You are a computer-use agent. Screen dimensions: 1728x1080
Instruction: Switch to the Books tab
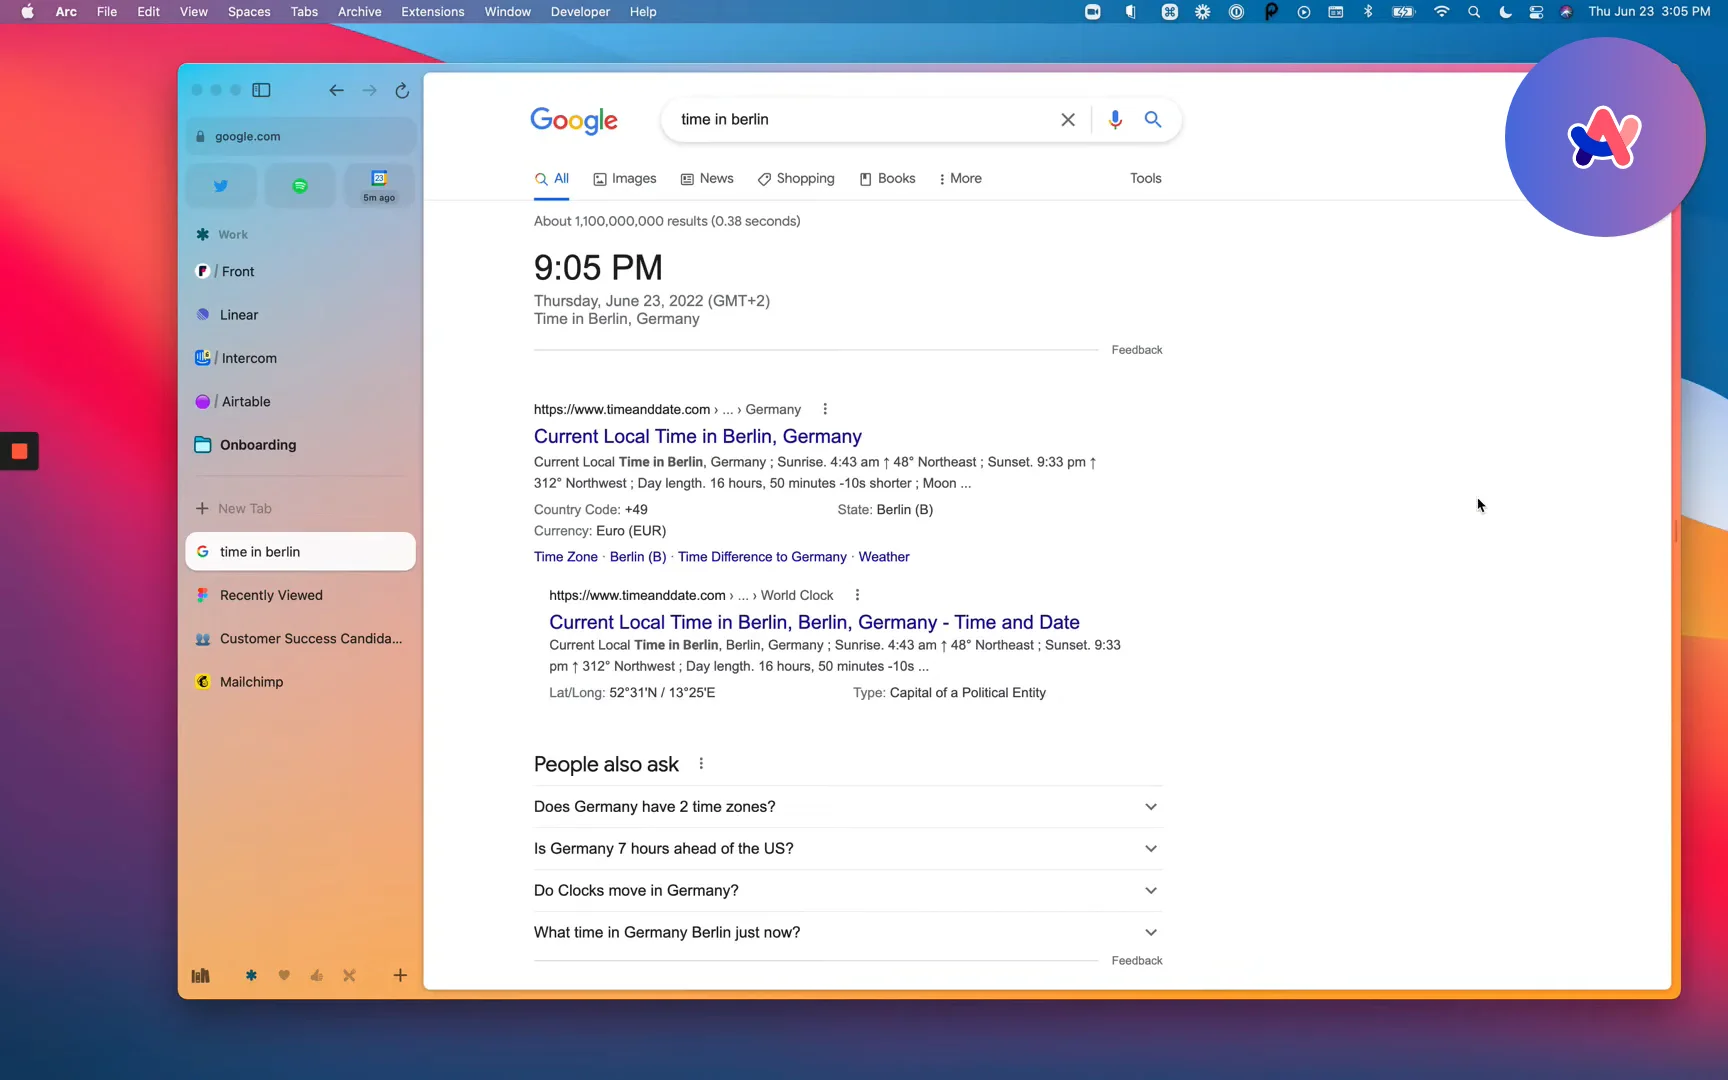point(887,179)
